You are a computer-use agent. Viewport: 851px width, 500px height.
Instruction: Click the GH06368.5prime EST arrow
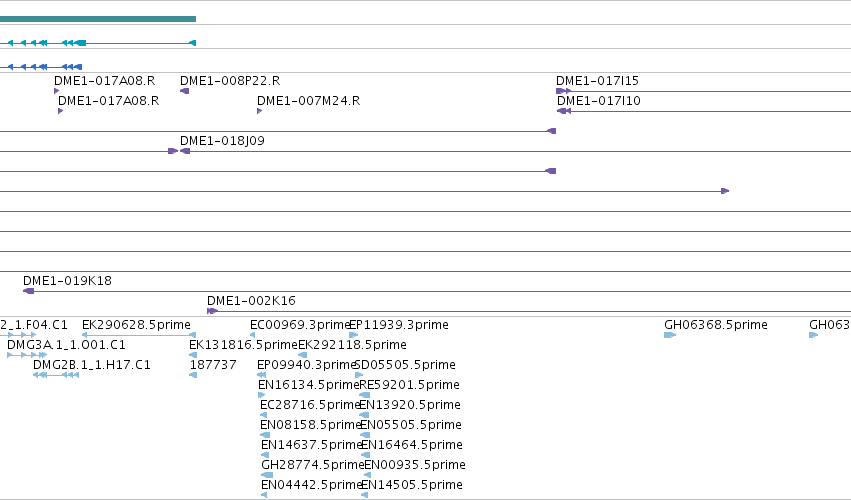pos(670,335)
